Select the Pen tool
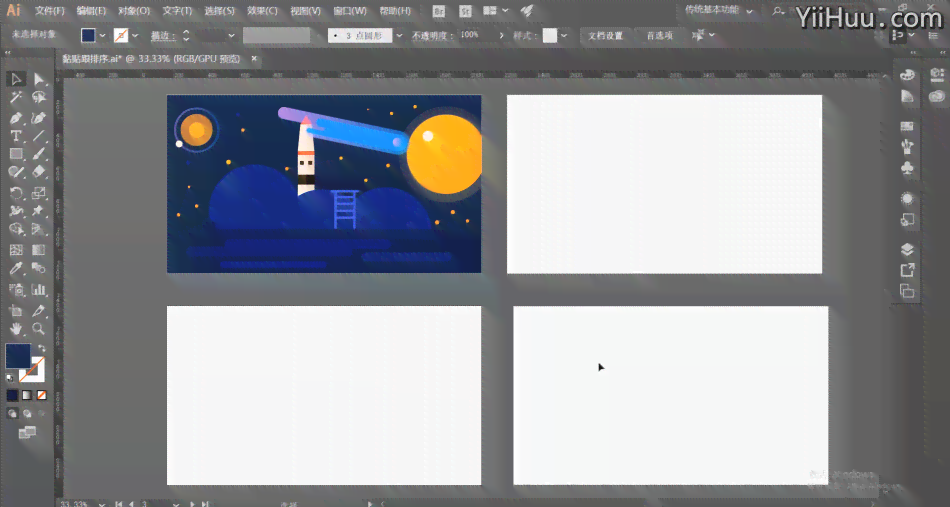This screenshot has height=507, width=950. click(16, 118)
